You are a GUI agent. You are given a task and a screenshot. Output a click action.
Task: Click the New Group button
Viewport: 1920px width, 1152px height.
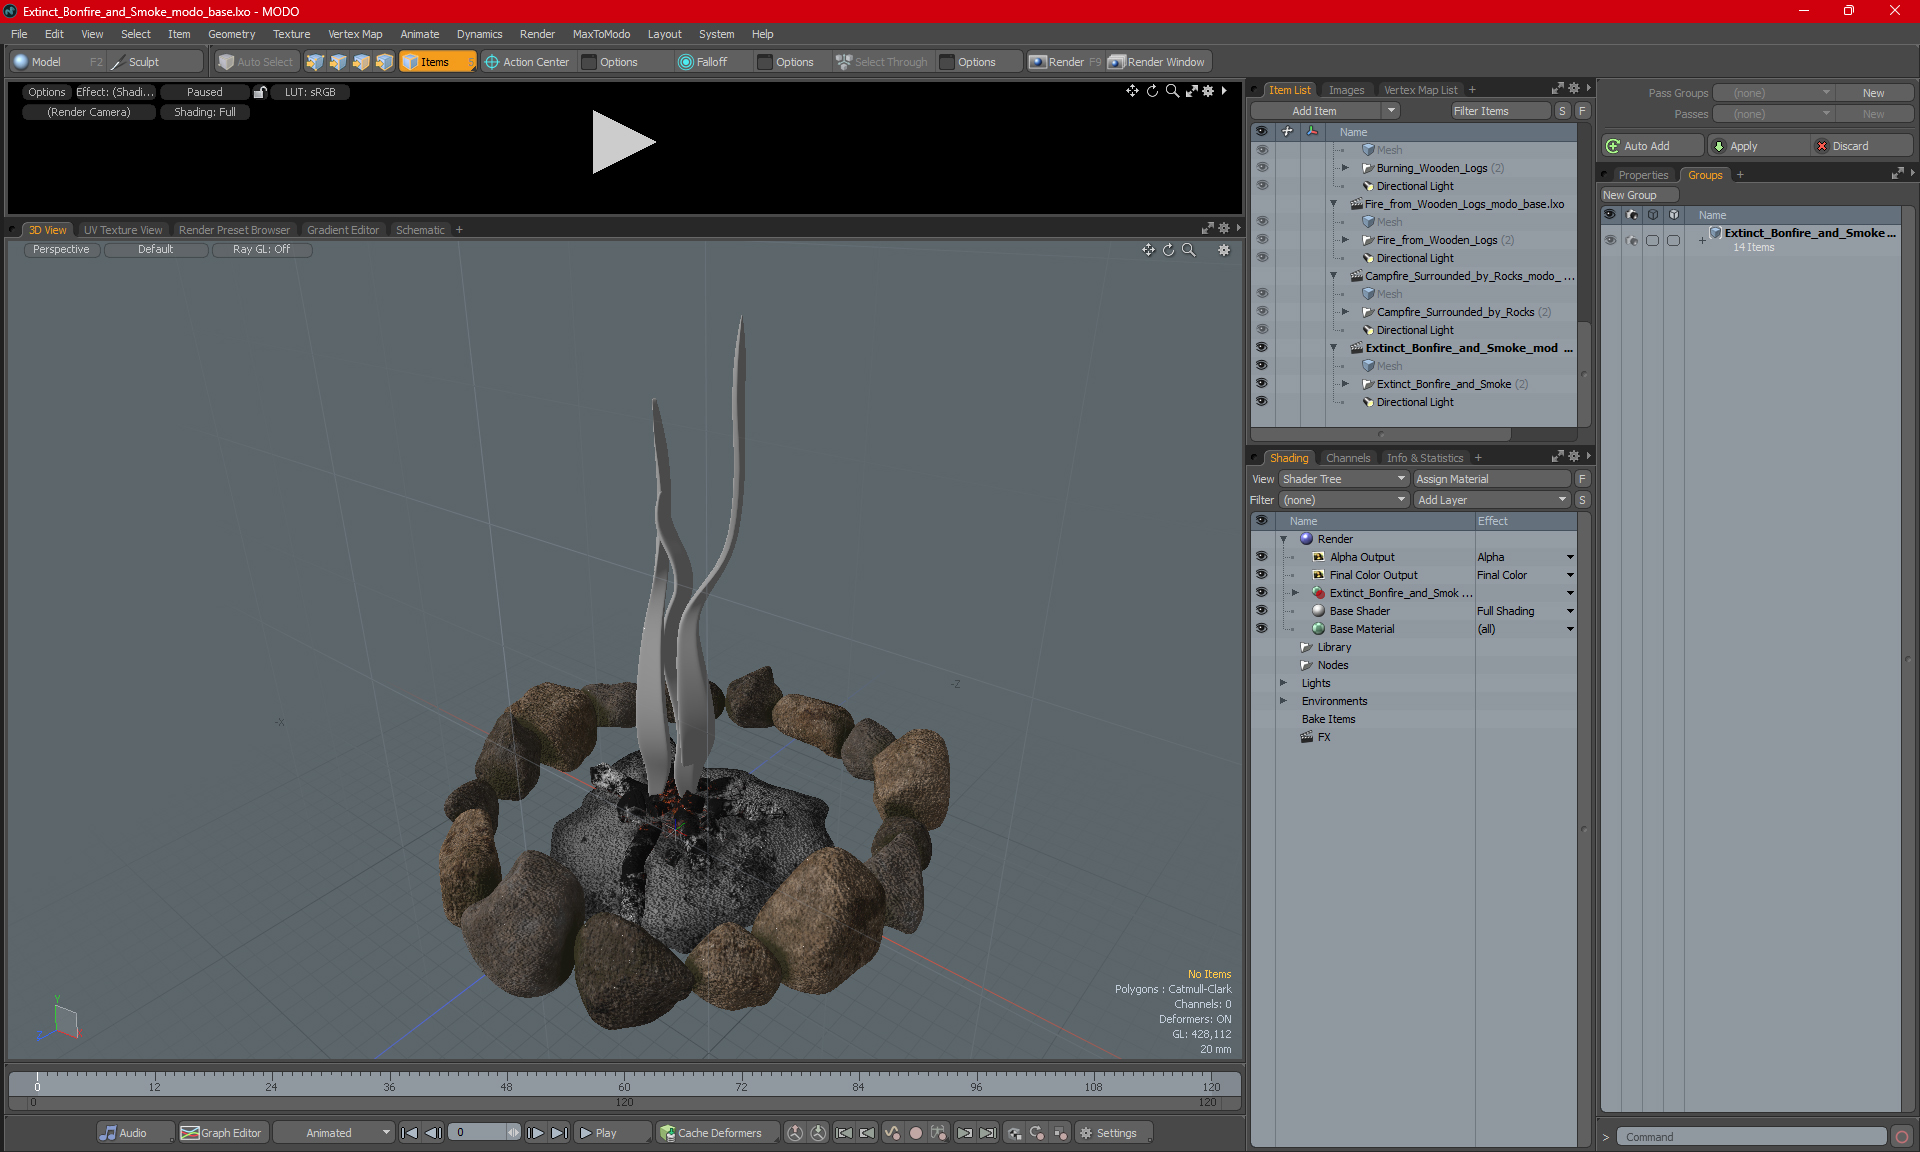pos(1638,195)
